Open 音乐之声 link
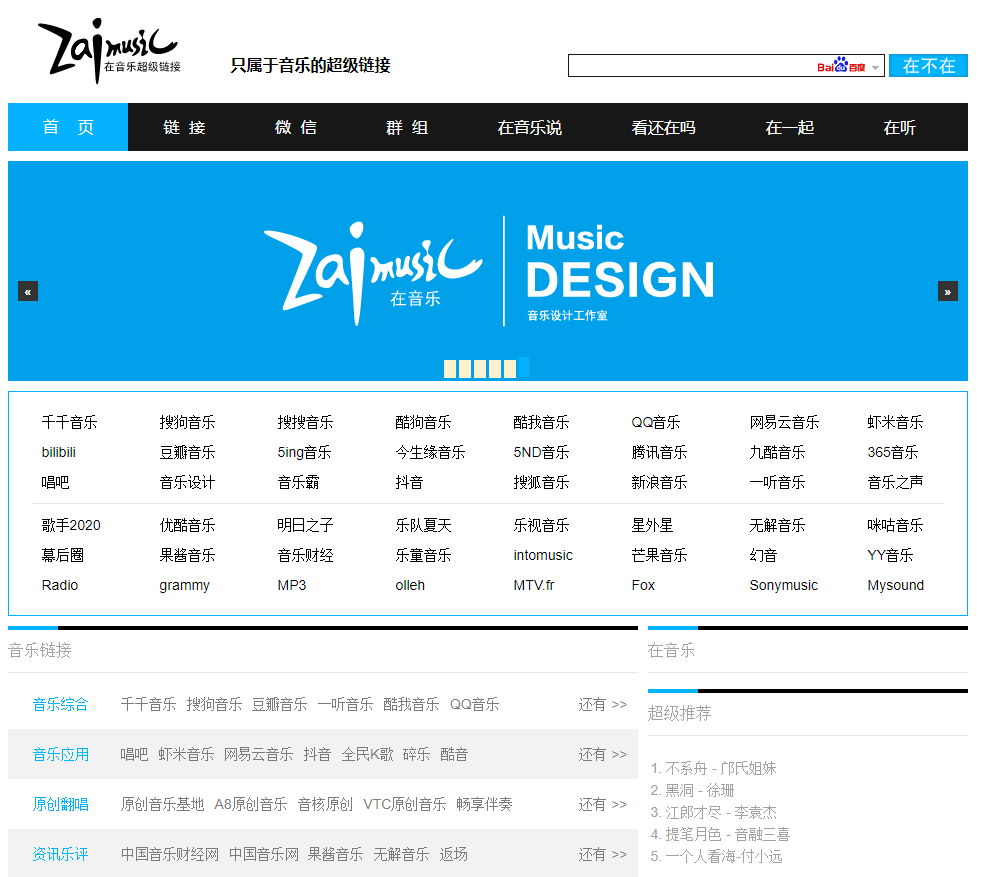Screen dimensions: 986x877 tap(895, 483)
